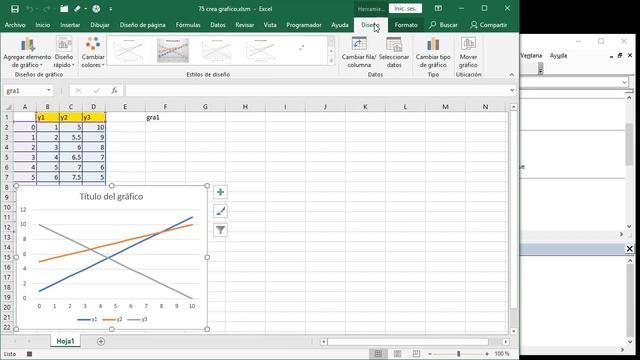The image size is (640, 360).
Task: Open Cambiar colores palette
Action: click(93, 53)
